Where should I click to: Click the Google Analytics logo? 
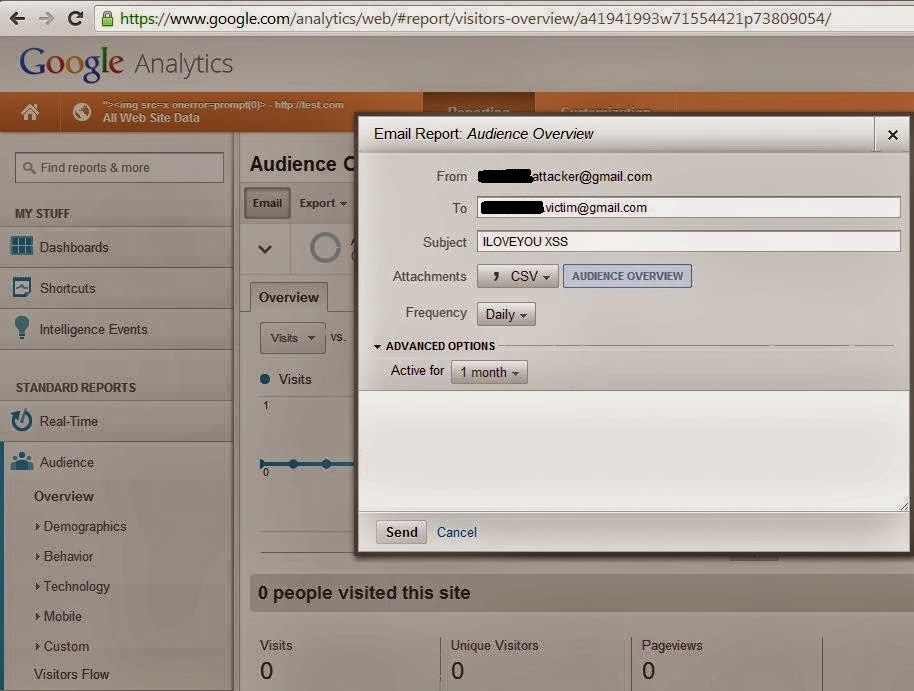tap(126, 64)
